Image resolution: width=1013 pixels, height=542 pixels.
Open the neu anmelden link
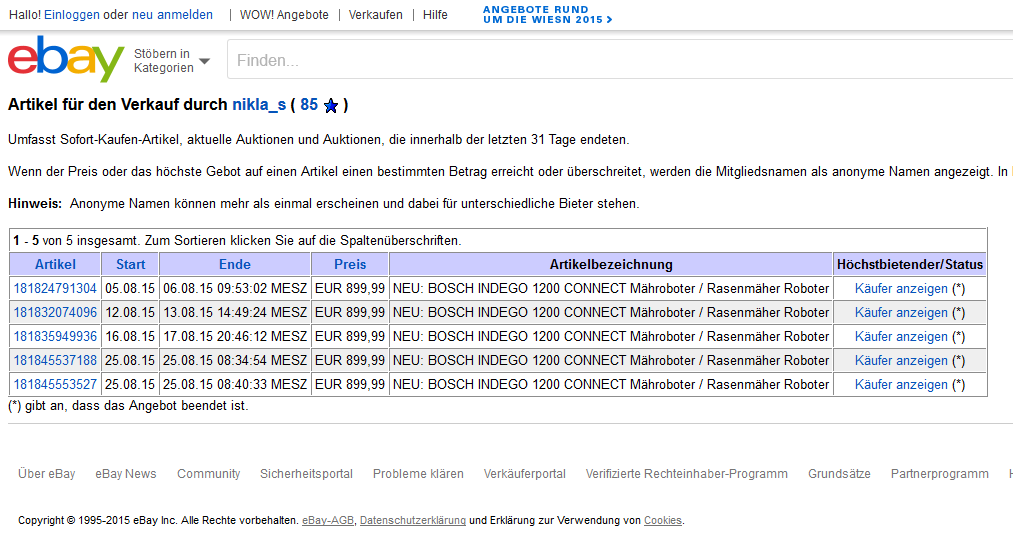[x=172, y=15]
